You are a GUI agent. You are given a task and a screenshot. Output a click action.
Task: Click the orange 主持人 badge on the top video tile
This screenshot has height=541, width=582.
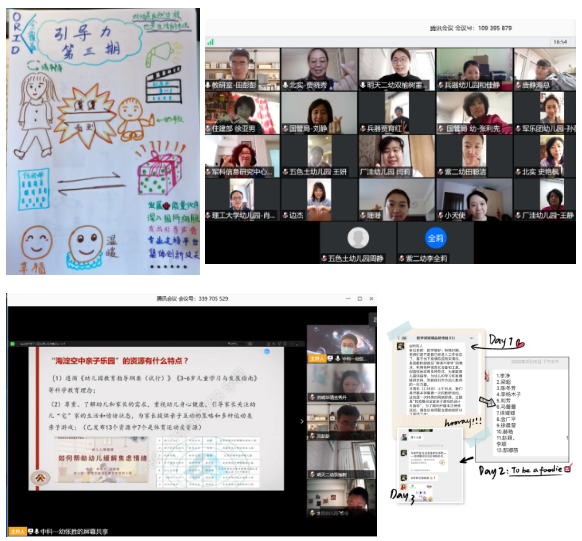pos(317,358)
